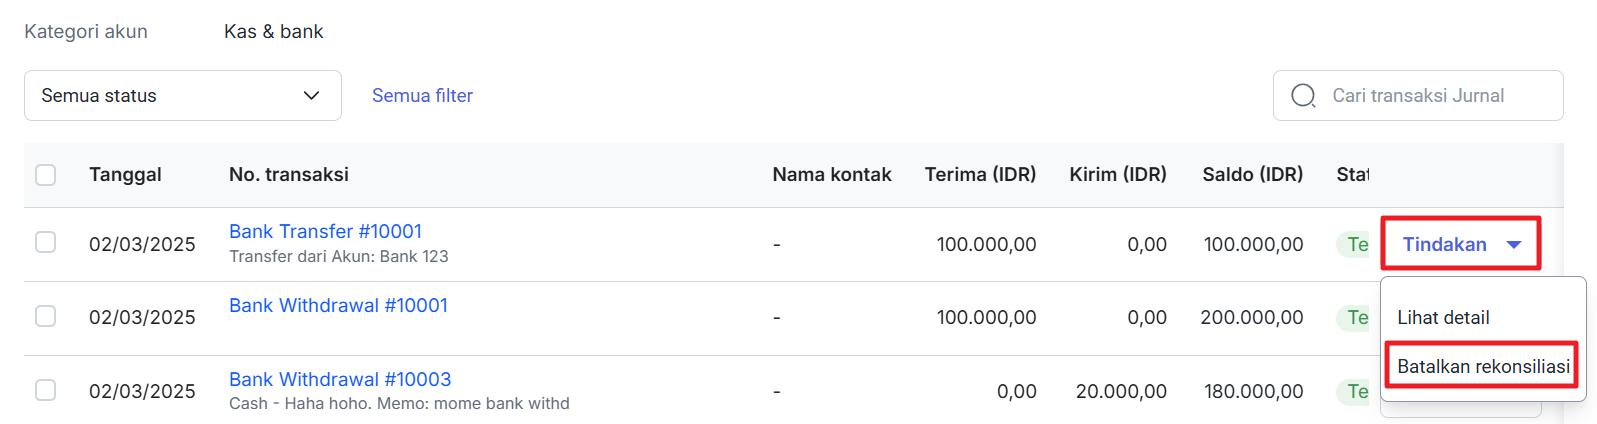This screenshot has height=424, width=1597.
Task: Focus the Cari transaksi Jurnal search field
Action: (x=1418, y=96)
